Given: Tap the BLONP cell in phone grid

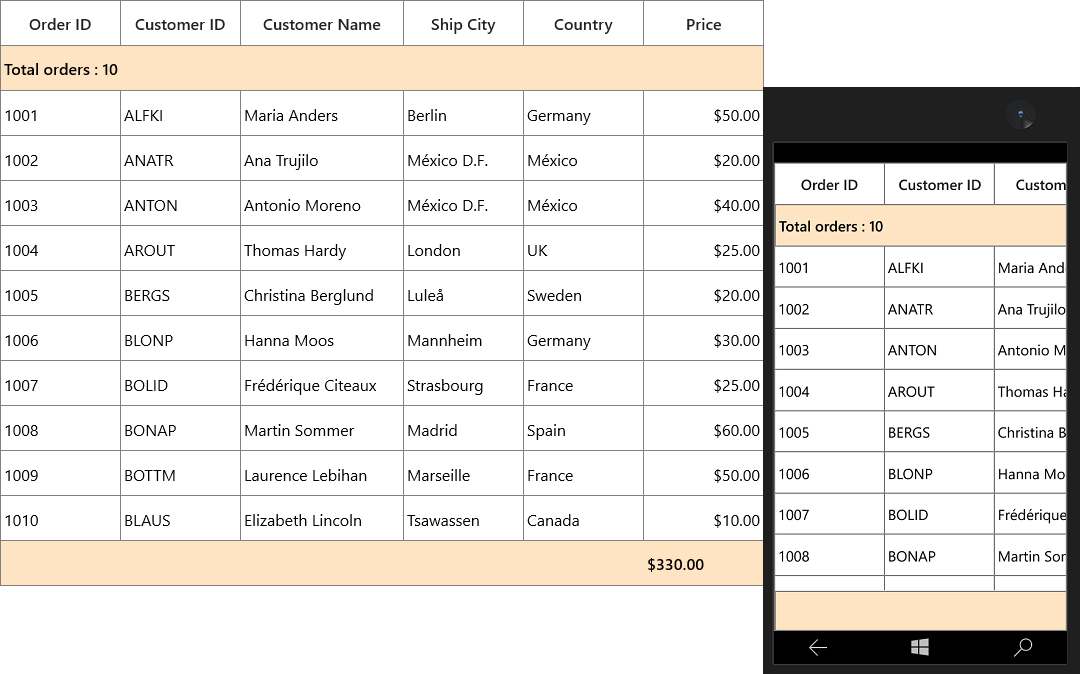Looking at the screenshot, I should coord(939,474).
